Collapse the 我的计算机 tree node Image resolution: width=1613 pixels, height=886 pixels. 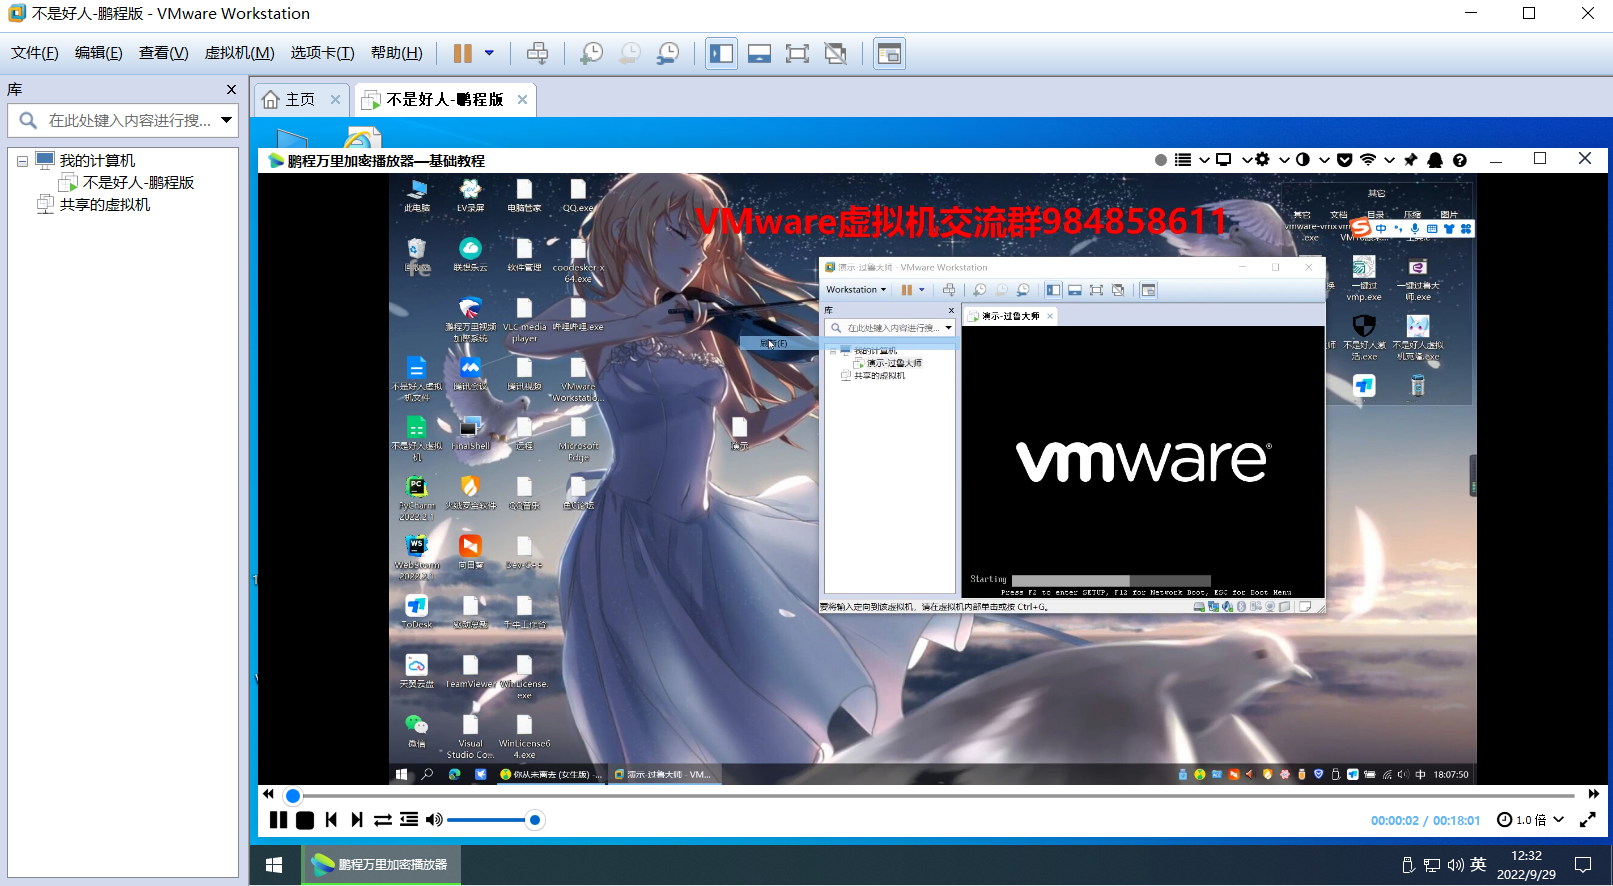tap(22, 161)
